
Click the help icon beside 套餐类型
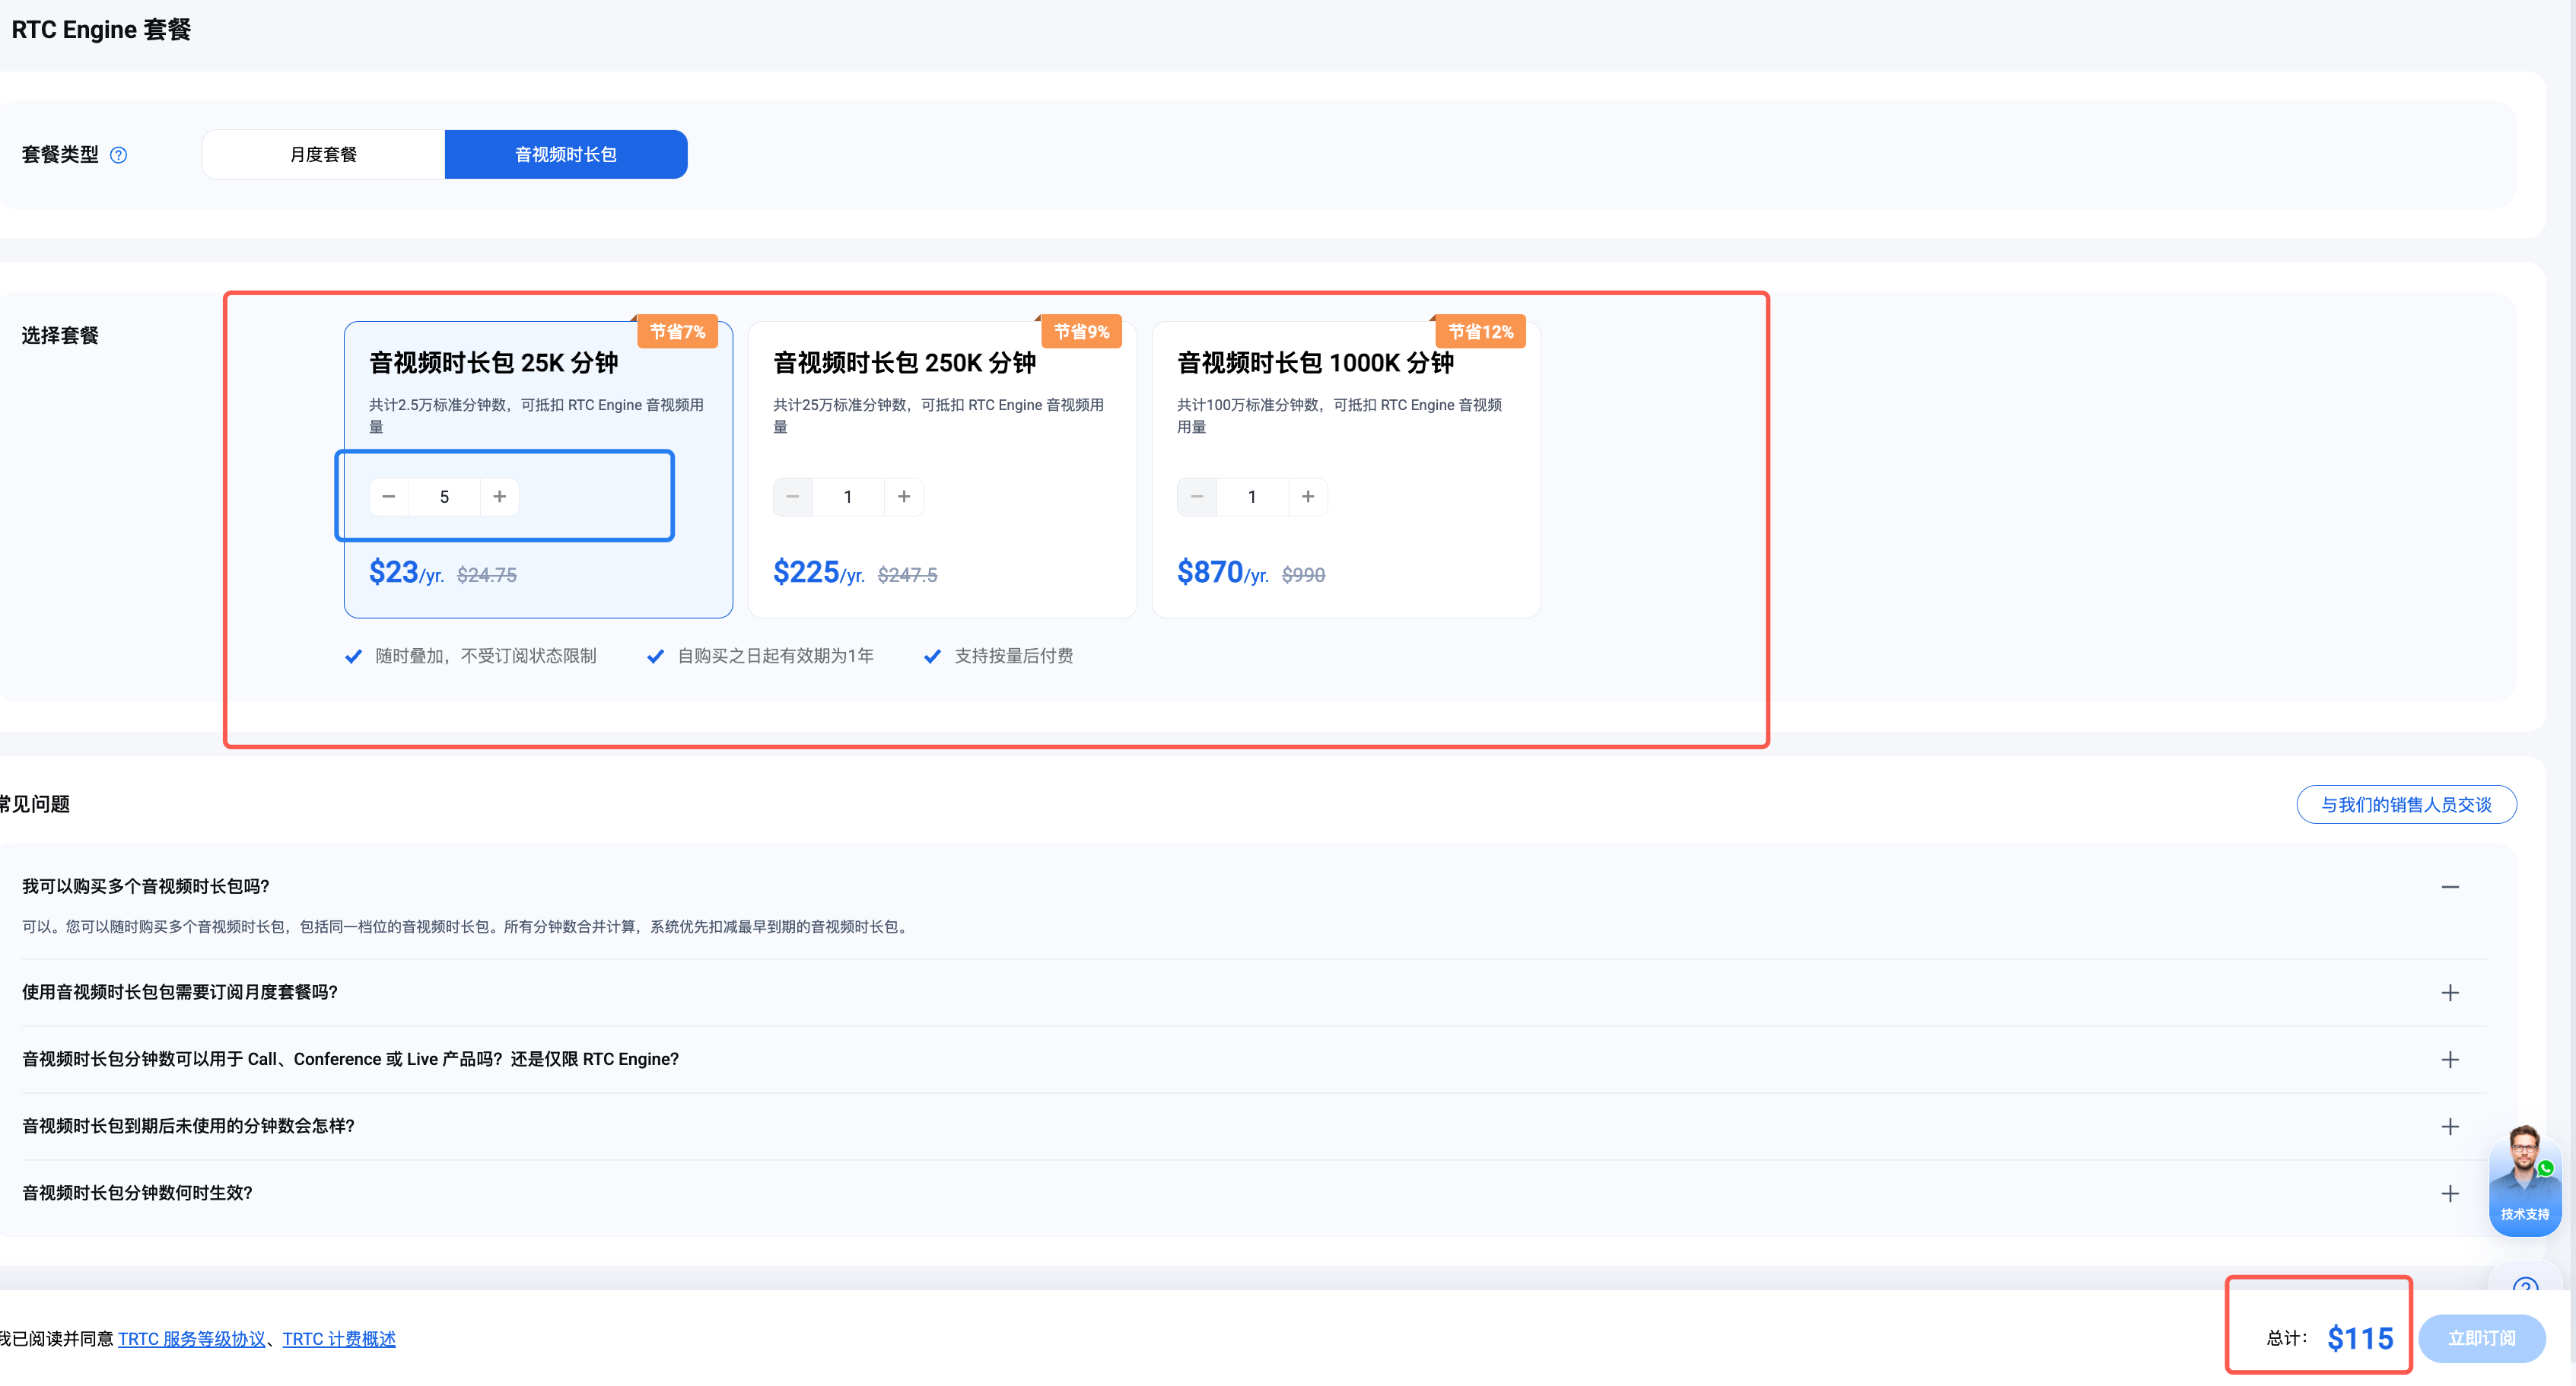pyautogui.click(x=118, y=155)
